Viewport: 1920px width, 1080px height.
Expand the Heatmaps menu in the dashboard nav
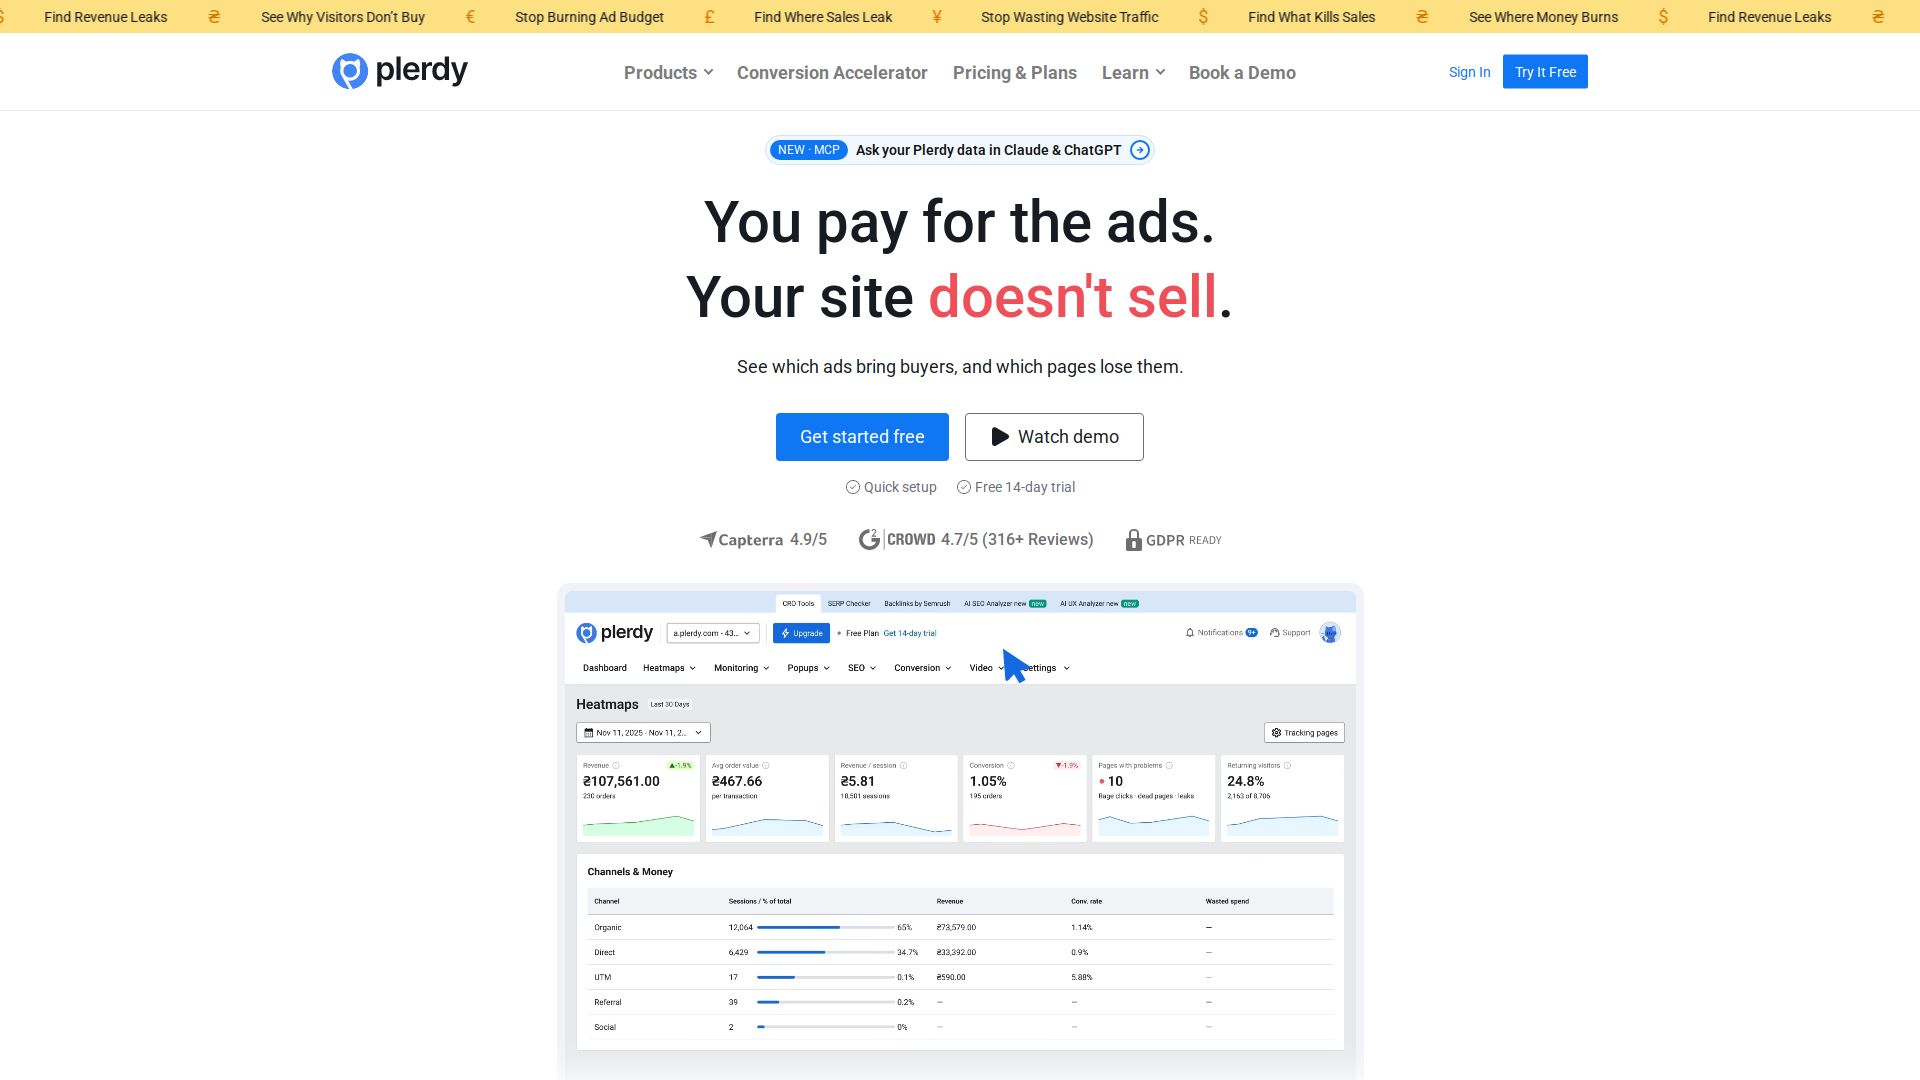(669, 668)
